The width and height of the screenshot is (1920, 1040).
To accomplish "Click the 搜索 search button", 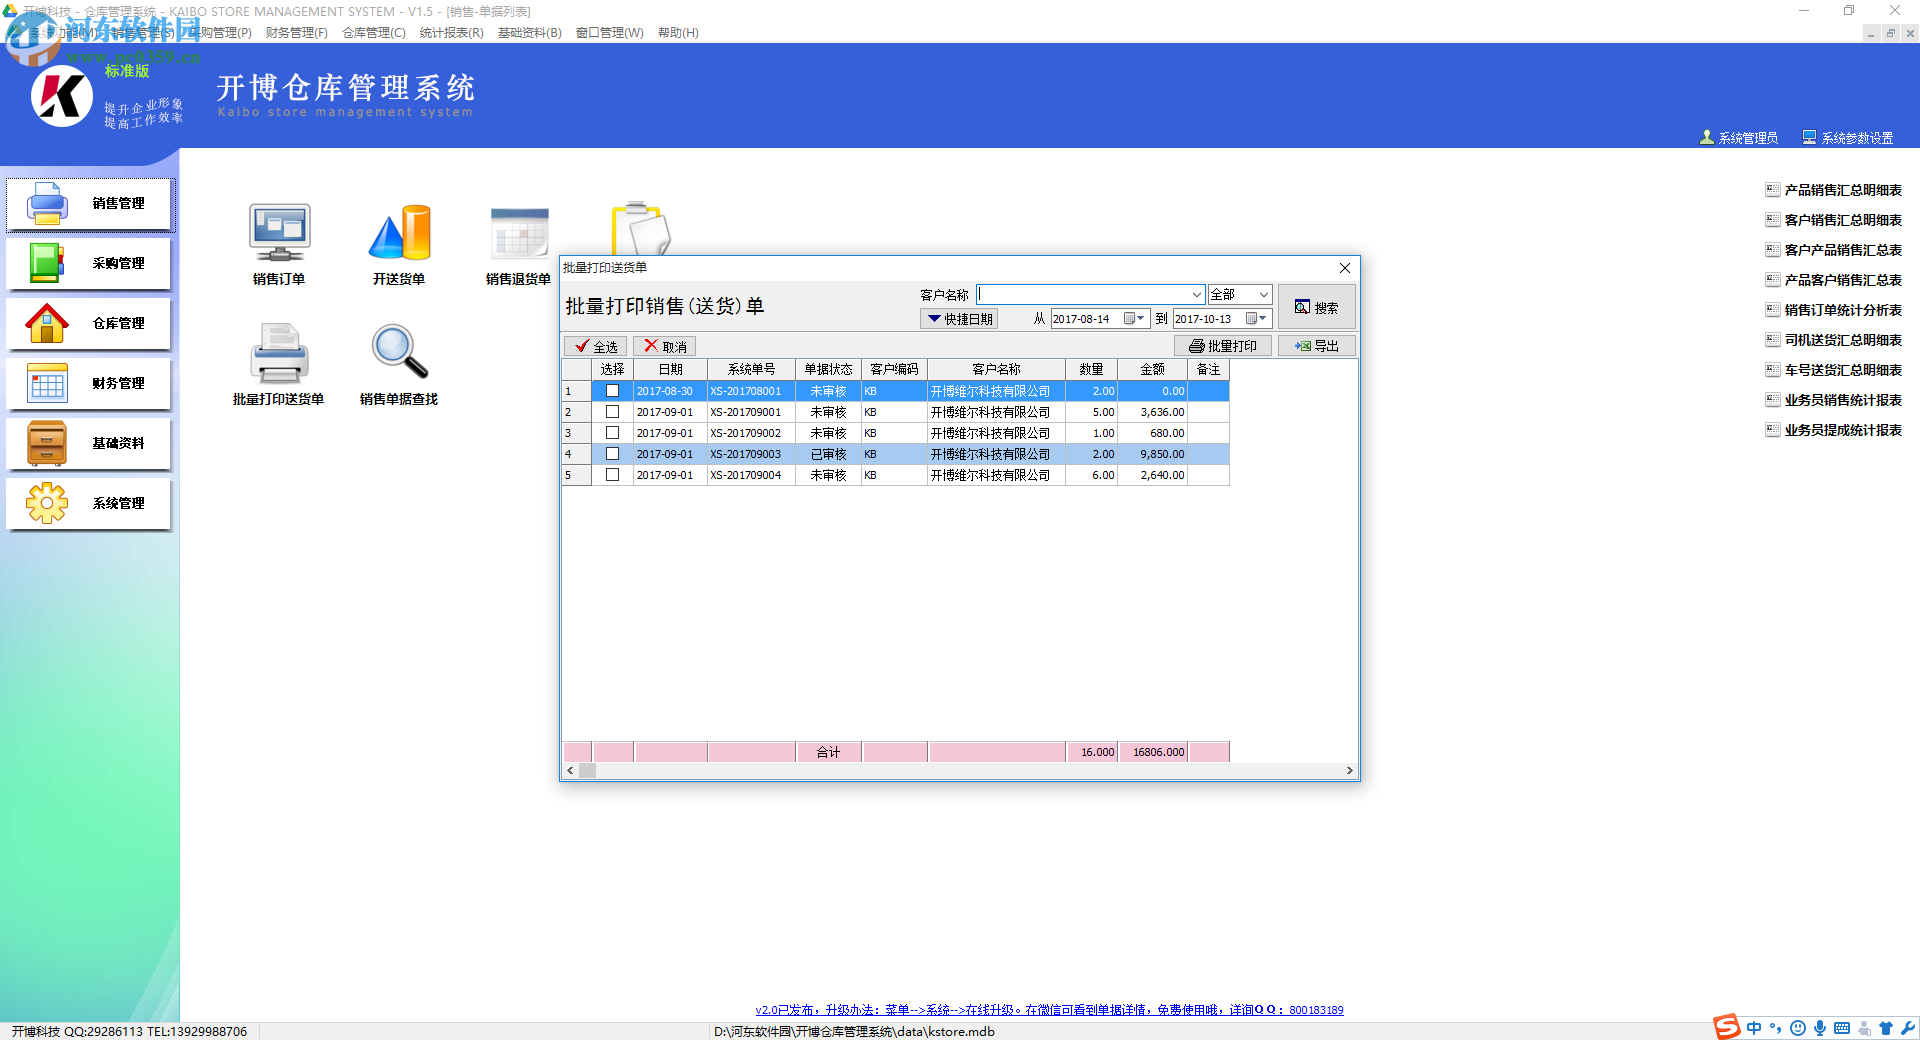I will point(1316,307).
